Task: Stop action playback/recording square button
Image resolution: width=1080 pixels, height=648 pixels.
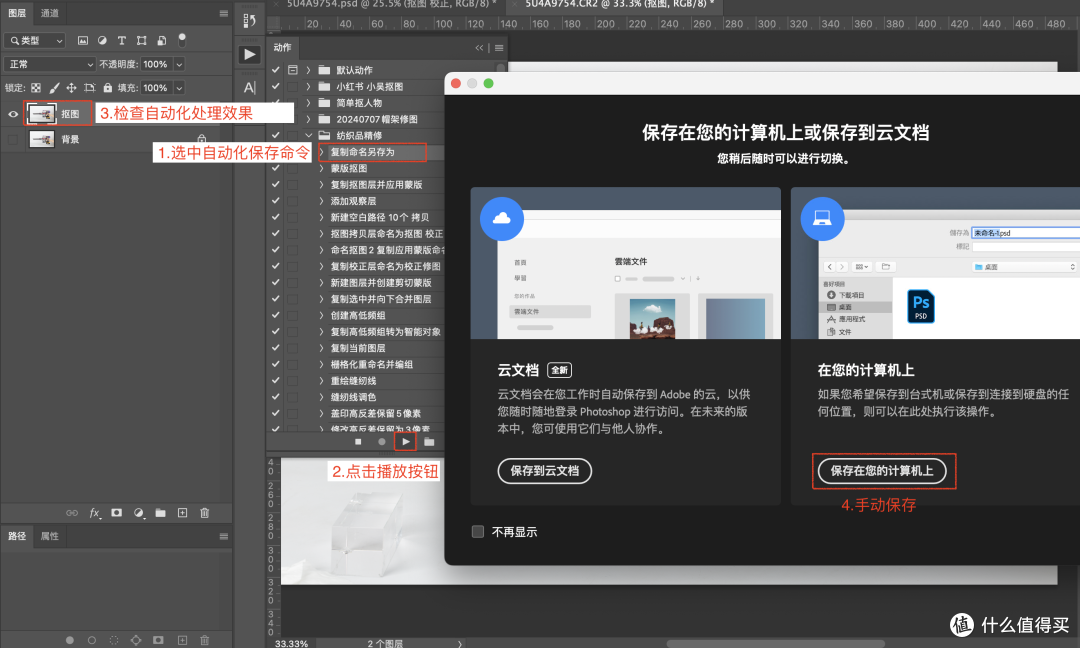Action: 358,442
